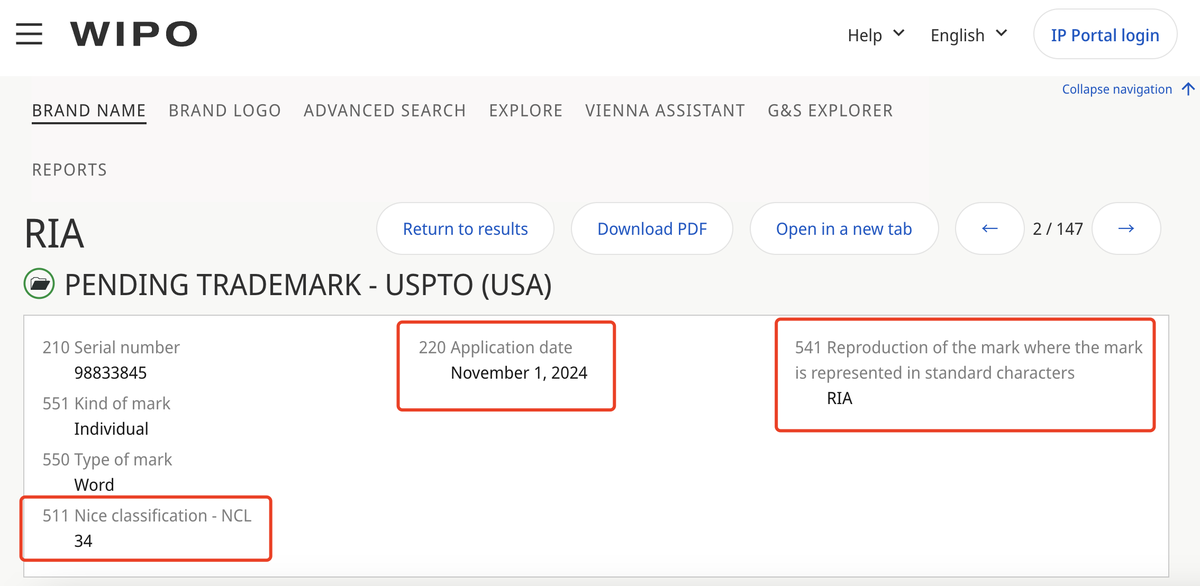Viewport: 1200px width, 586px height.
Task: Click the Nice classification value 34
Action: pos(83,541)
